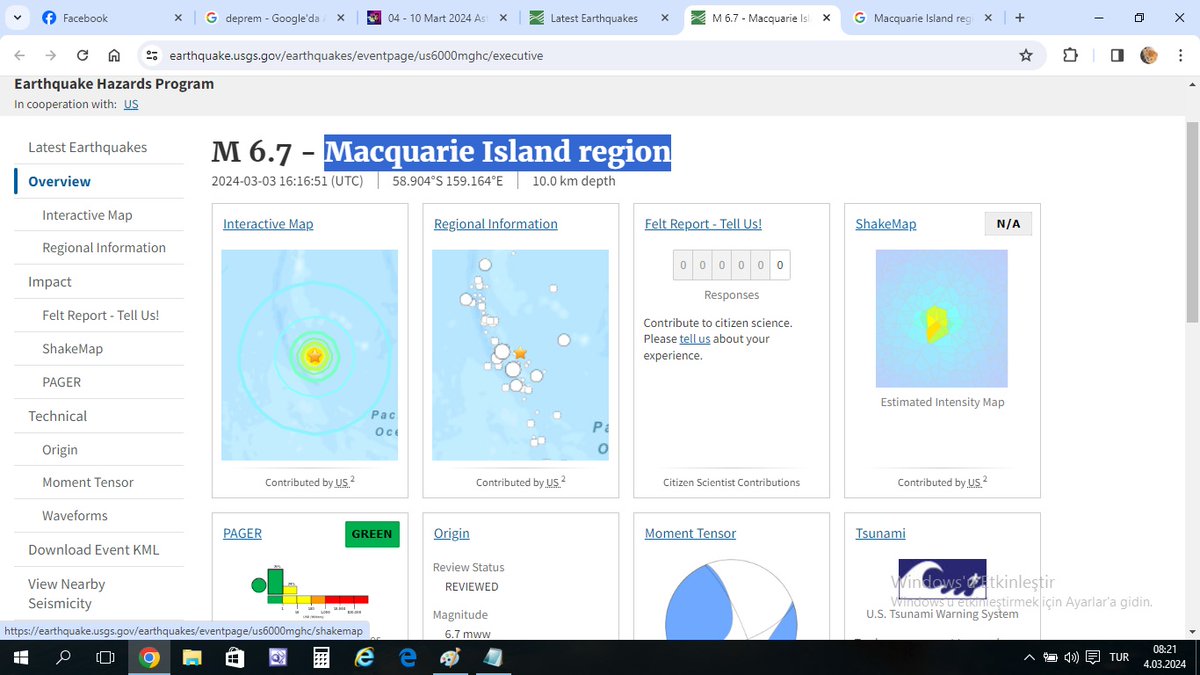
Task: Open the Felt Report - Tell Us! card link
Action: point(703,224)
